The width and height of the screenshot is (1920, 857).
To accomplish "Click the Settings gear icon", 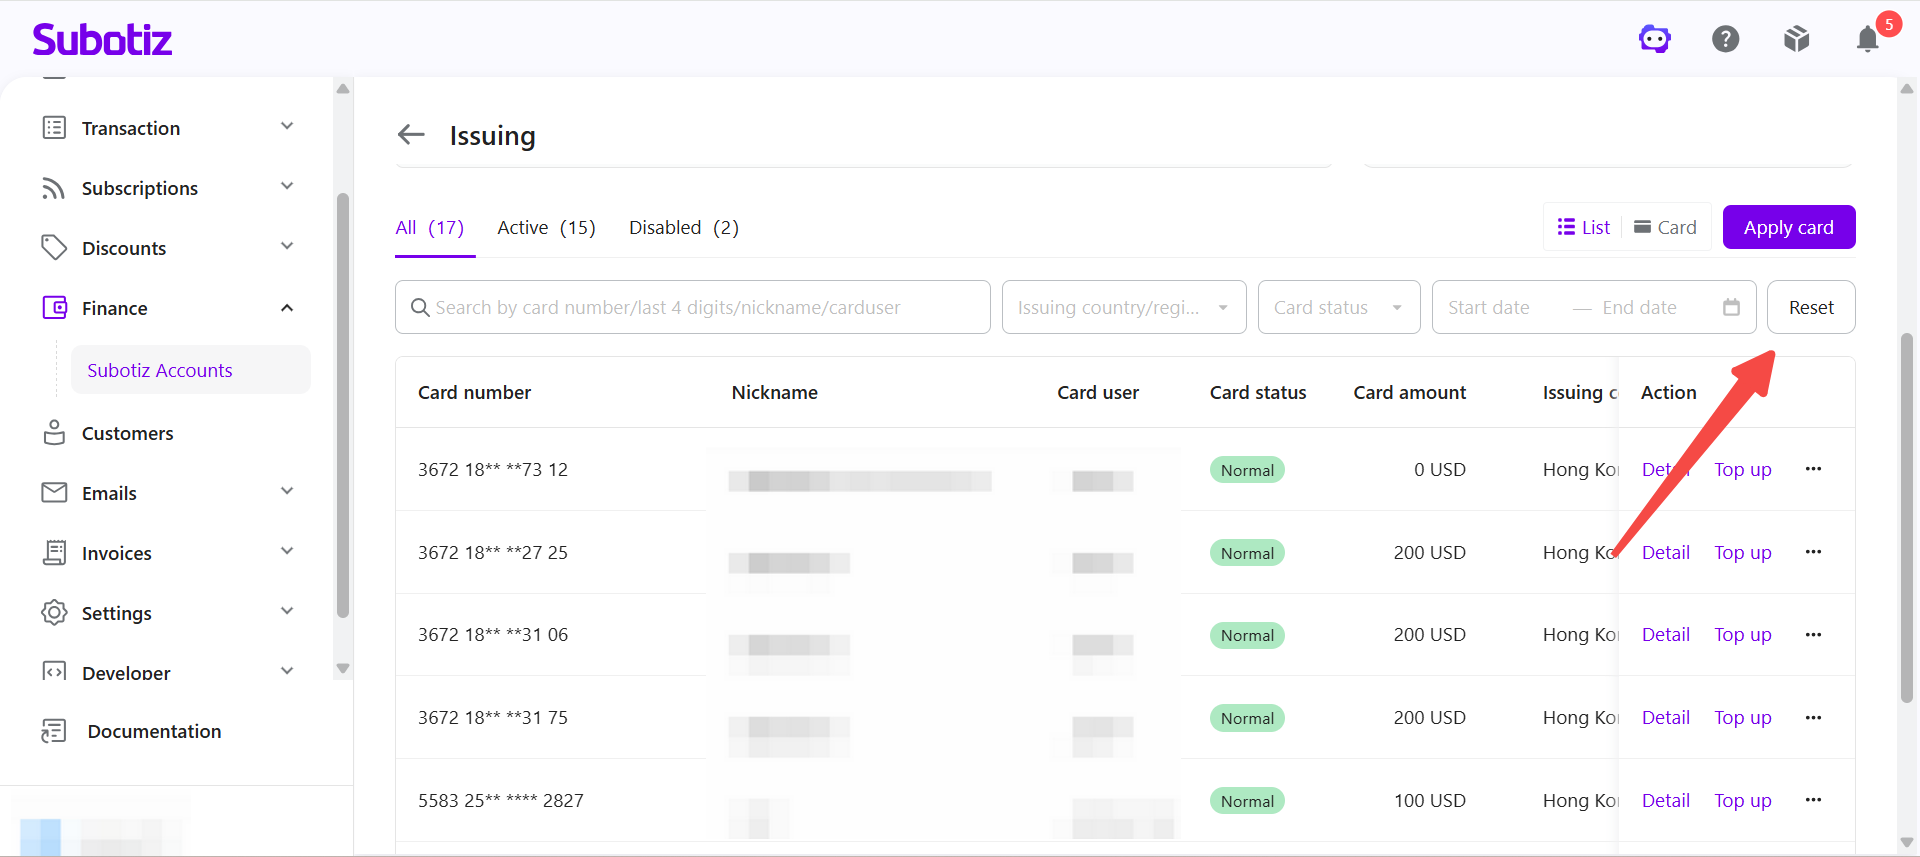I will (x=54, y=613).
